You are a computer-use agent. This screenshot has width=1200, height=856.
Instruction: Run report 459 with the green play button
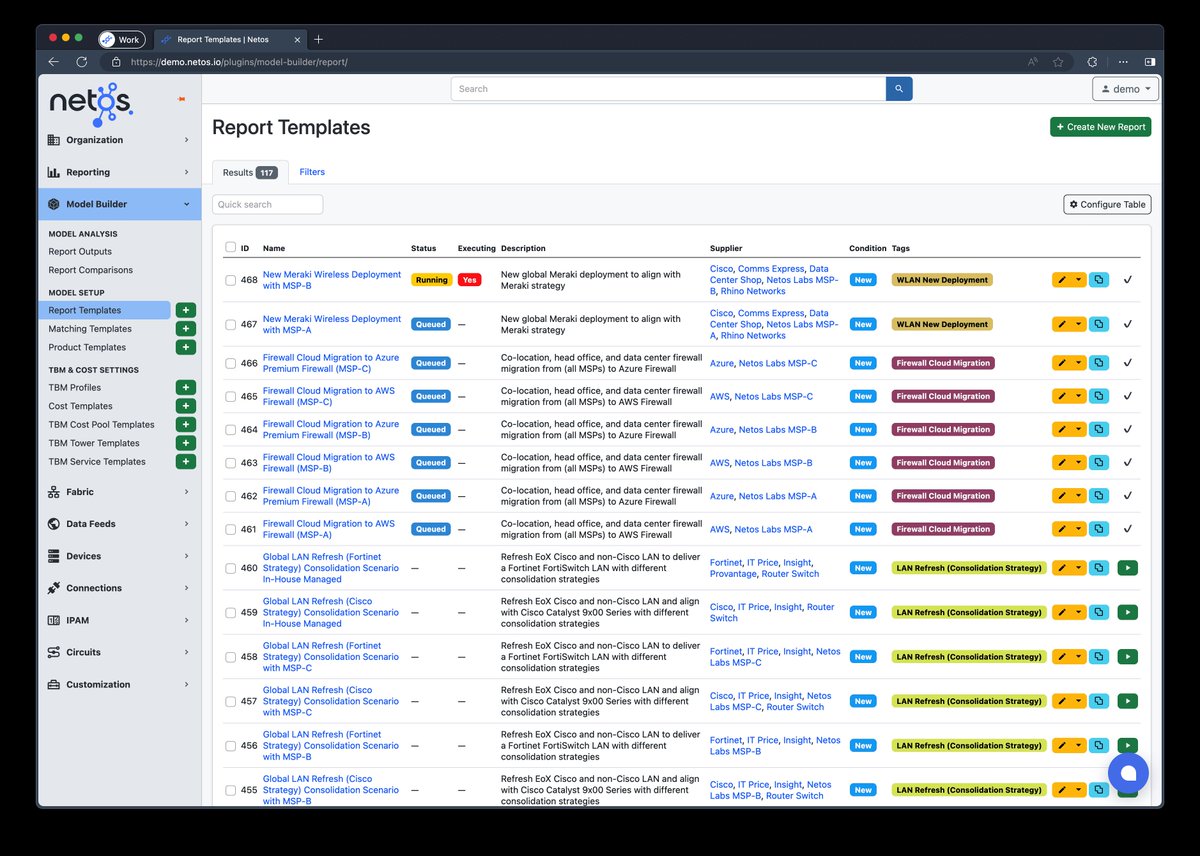(x=1128, y=612)
